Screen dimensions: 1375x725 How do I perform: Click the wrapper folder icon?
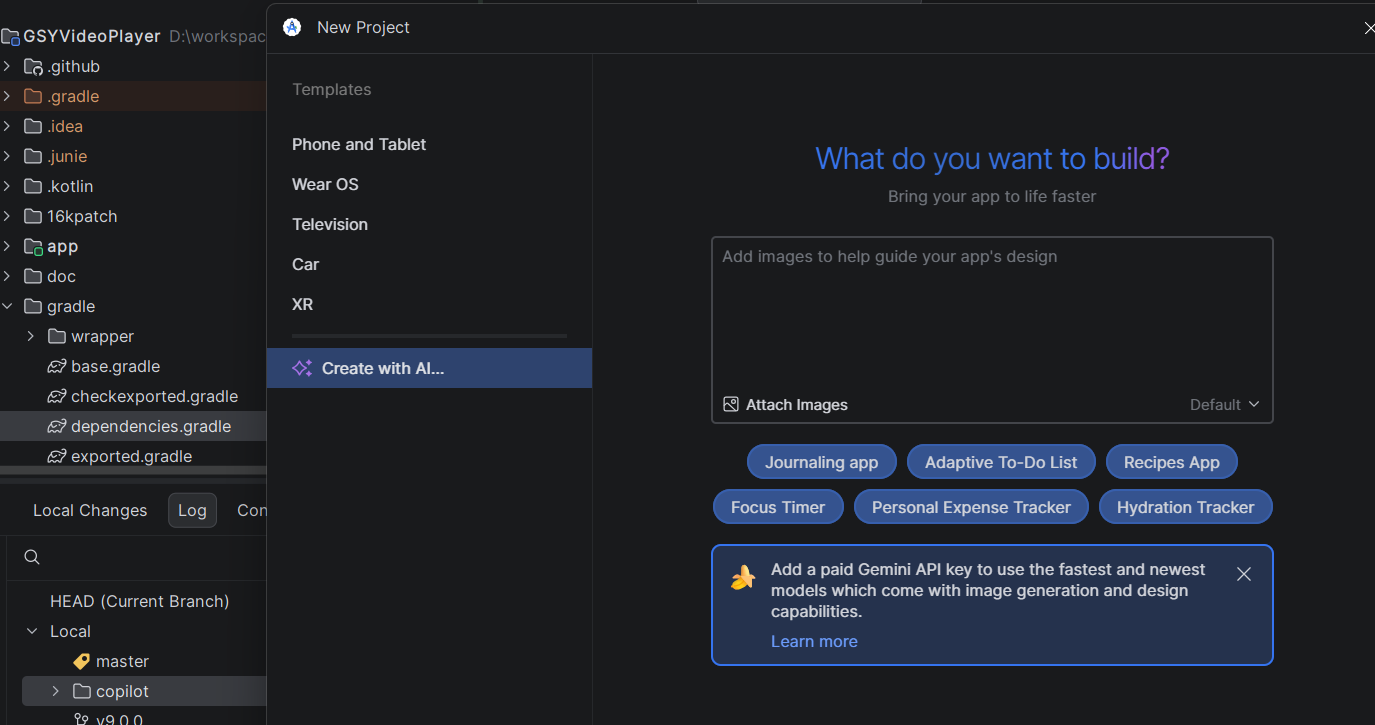(57, 336)
